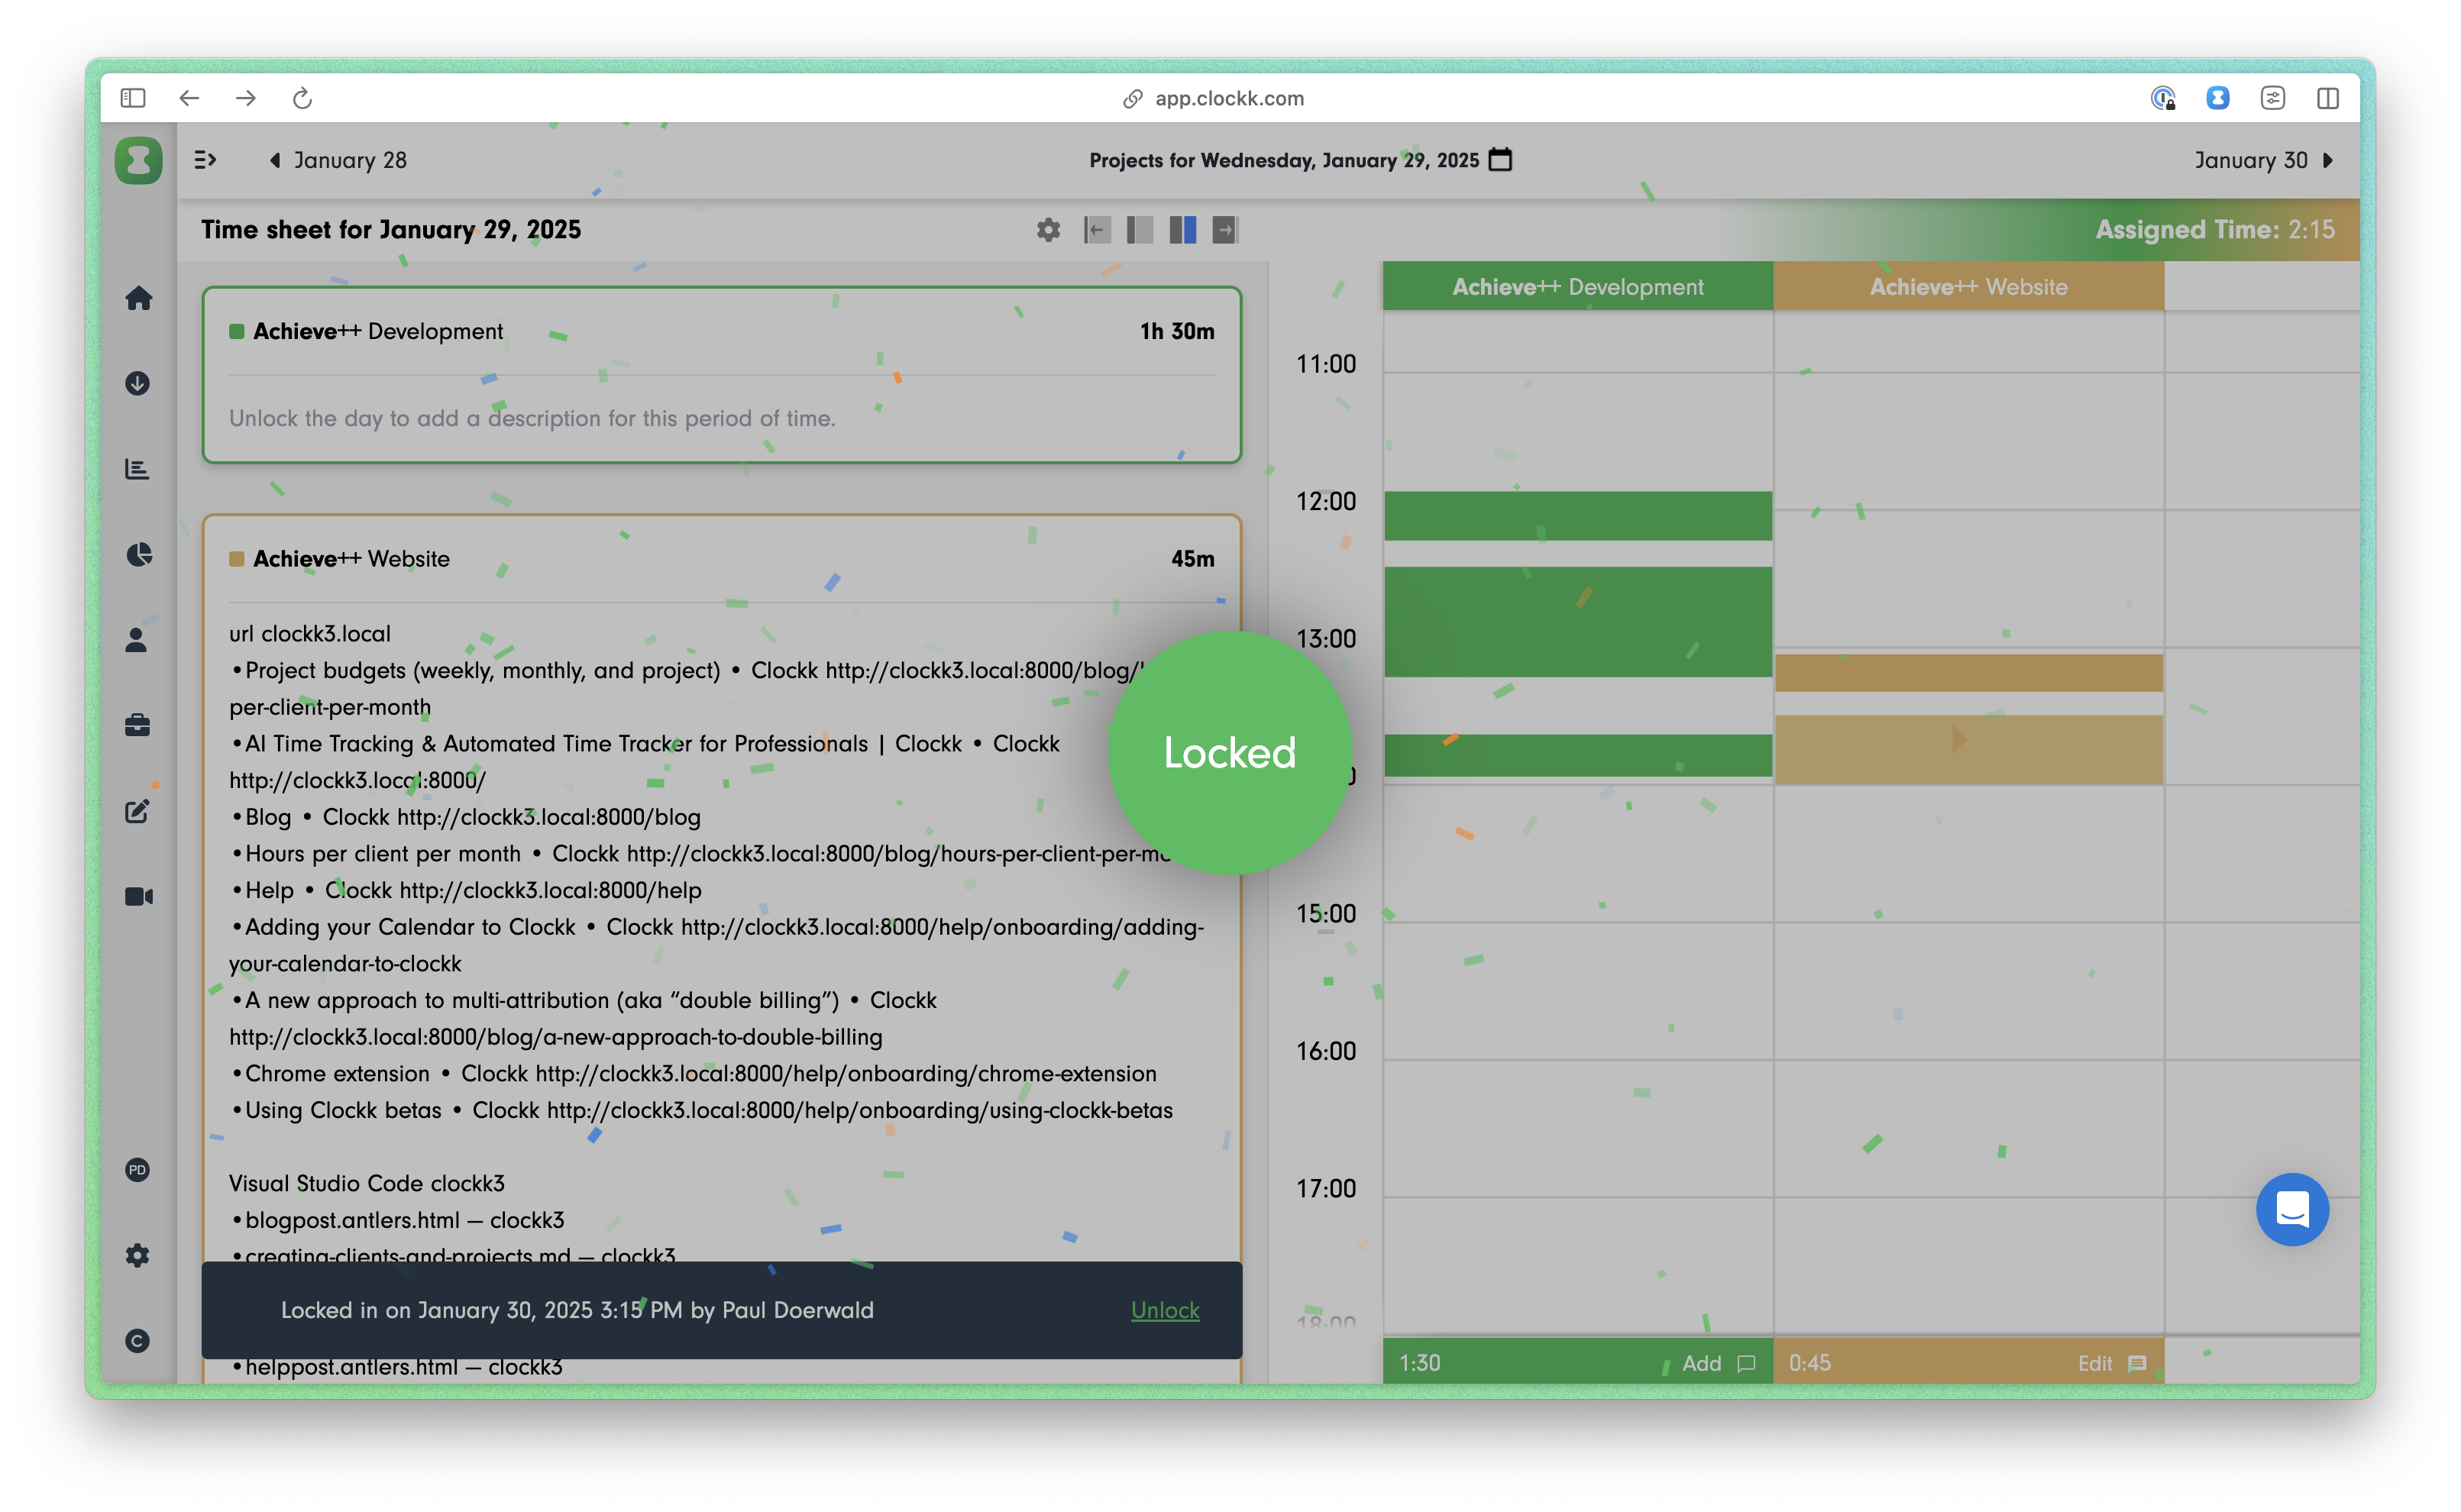Viewport: 2461px width, 1512px height.
Task: Click the Achieve++ Website card title
Action: pyautogui.click(x=351, y=559)
